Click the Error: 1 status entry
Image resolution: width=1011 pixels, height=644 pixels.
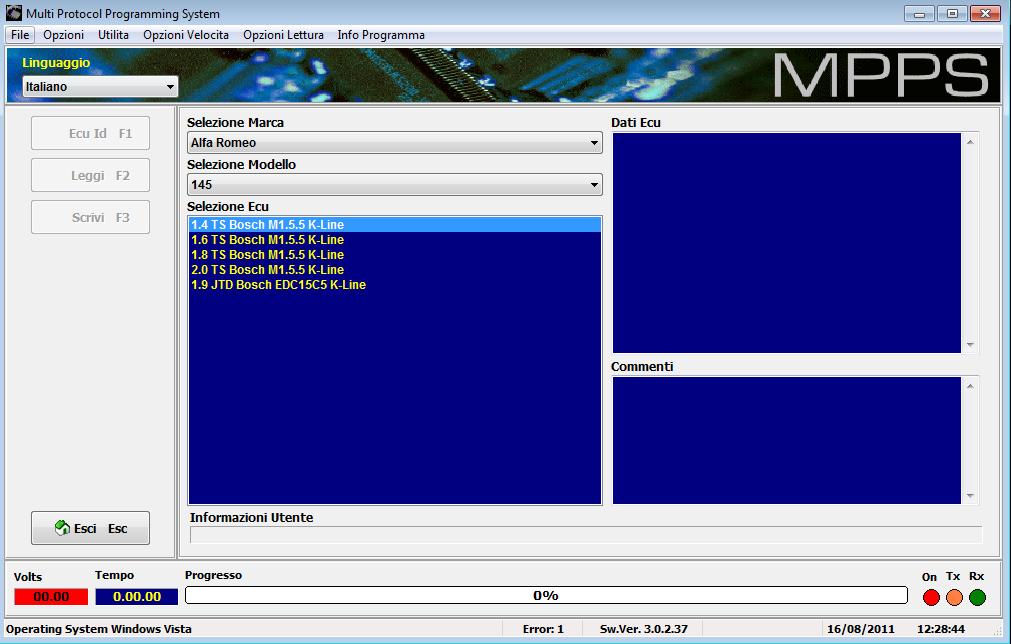pos(543,629)
